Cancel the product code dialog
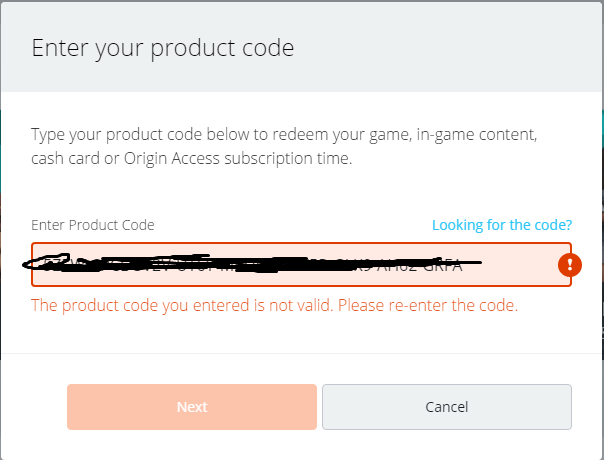This screenshot has width=604, height=460. (x=447, y=407)
